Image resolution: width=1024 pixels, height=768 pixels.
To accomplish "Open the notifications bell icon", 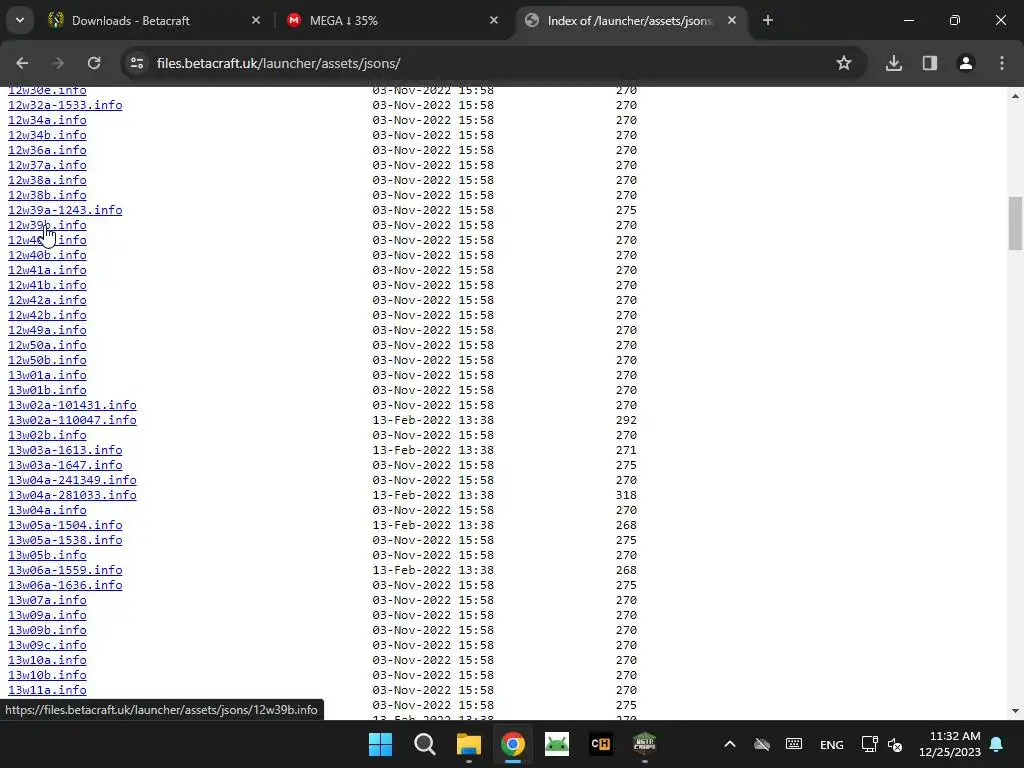I will [997, 744].
